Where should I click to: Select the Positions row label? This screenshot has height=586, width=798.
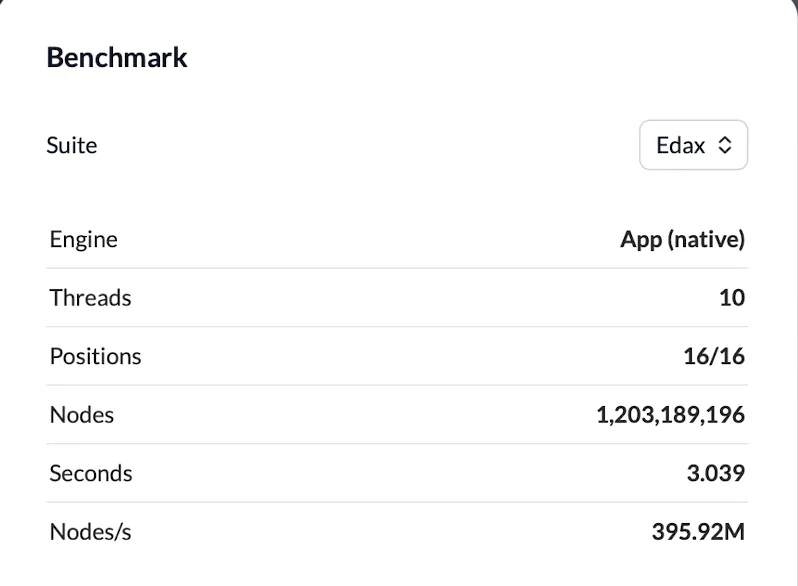tap(96, 356)
